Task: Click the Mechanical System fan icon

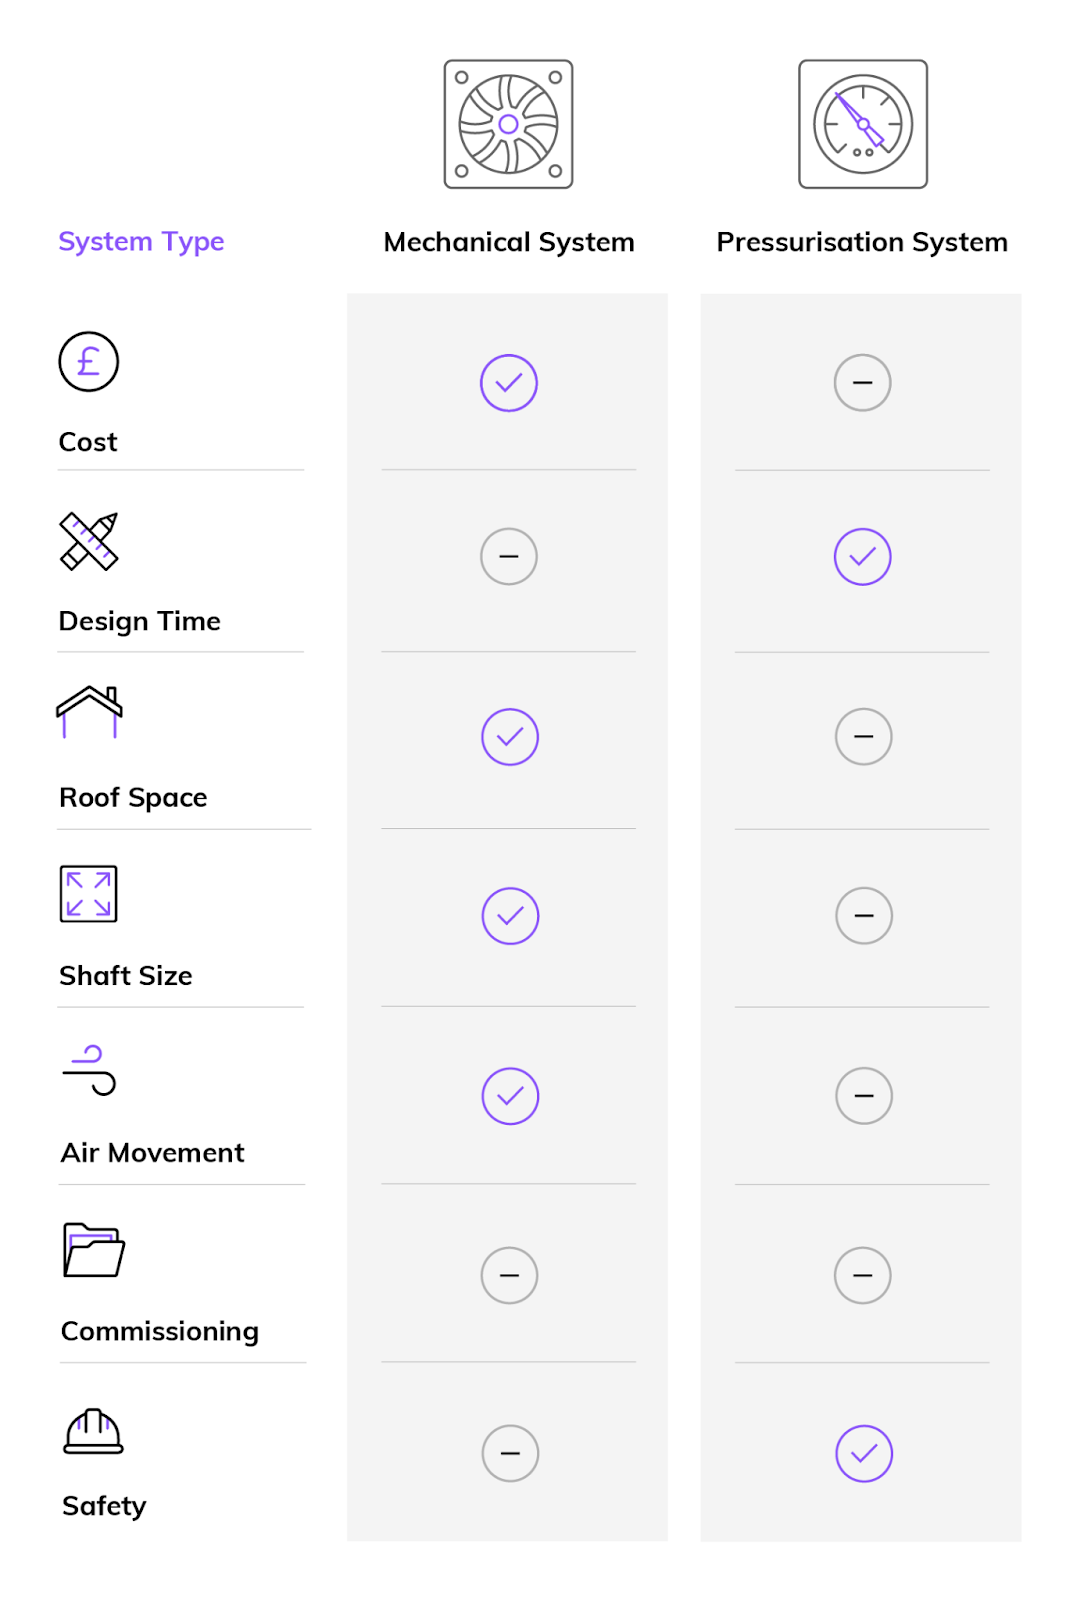Action: point(508,124)
